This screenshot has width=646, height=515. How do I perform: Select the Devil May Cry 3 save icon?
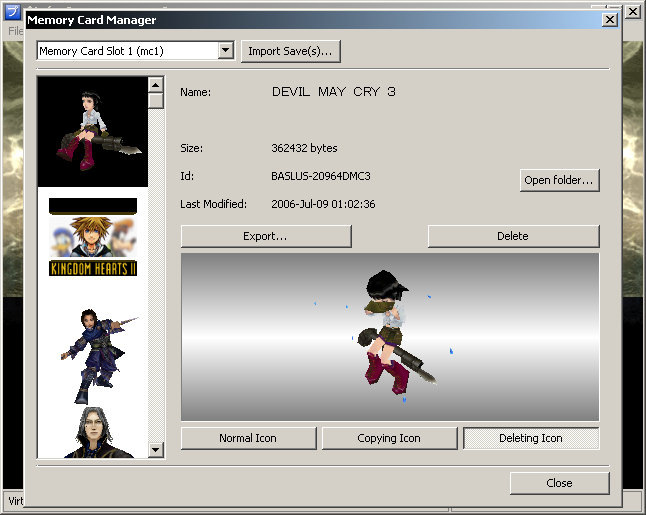(92, 132)
